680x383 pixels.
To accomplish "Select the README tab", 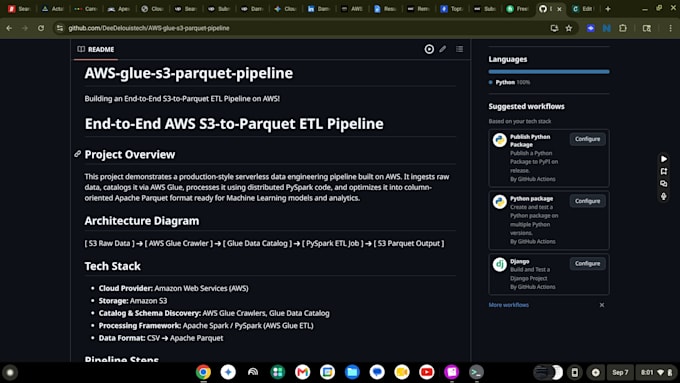I will tap(96, 49).
